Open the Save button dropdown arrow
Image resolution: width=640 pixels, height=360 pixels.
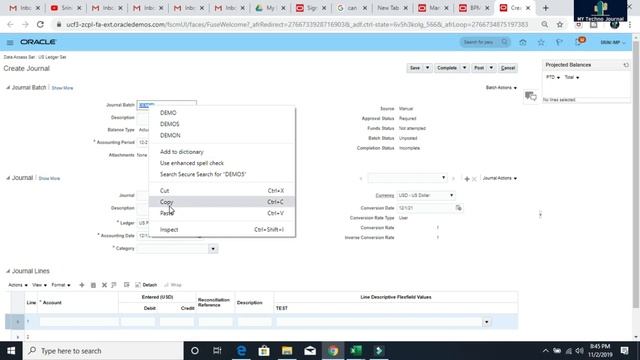pyautogui.click(x=427, y=68)
